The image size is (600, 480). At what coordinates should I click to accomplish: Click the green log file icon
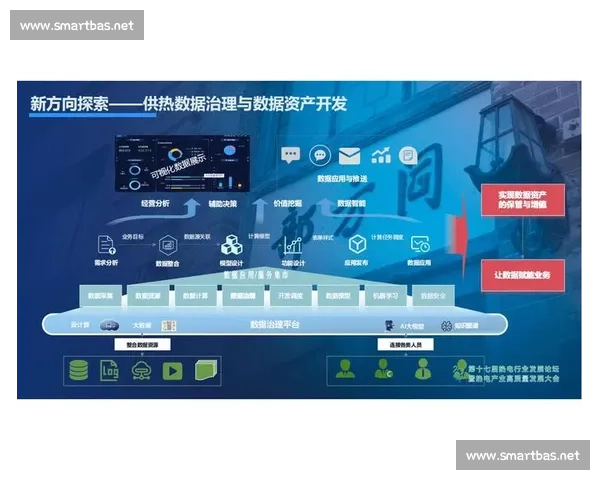tap(109, 371)
